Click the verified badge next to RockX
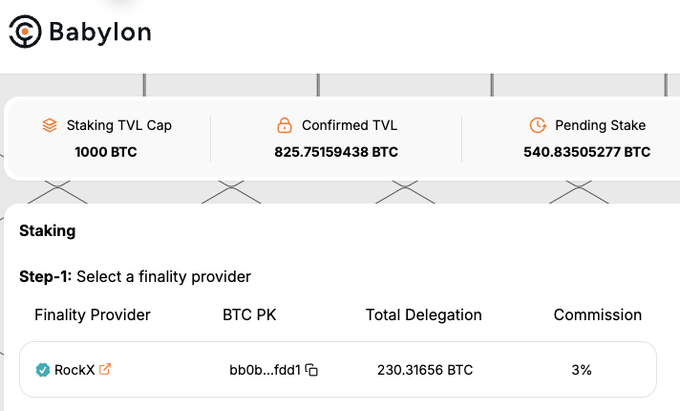The width and height of the screenshot is (680, 411). pos(41,370)
